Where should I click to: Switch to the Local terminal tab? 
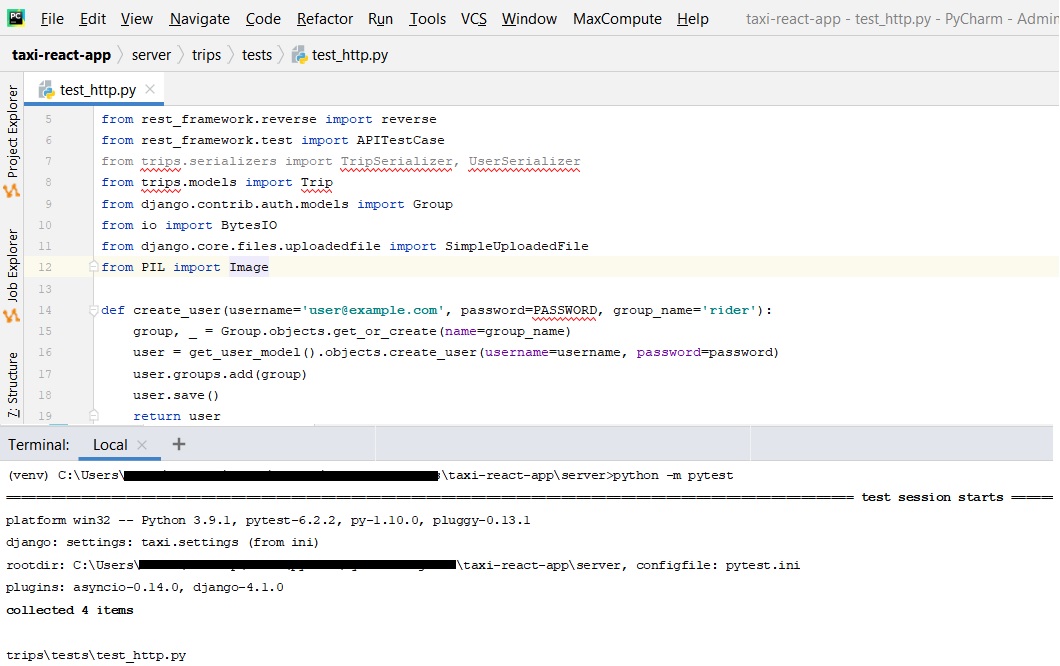tap(110, 444)
